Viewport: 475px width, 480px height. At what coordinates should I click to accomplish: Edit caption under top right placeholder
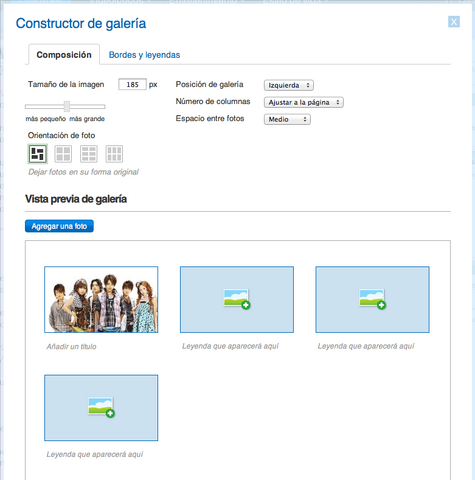tap(366, 346)
